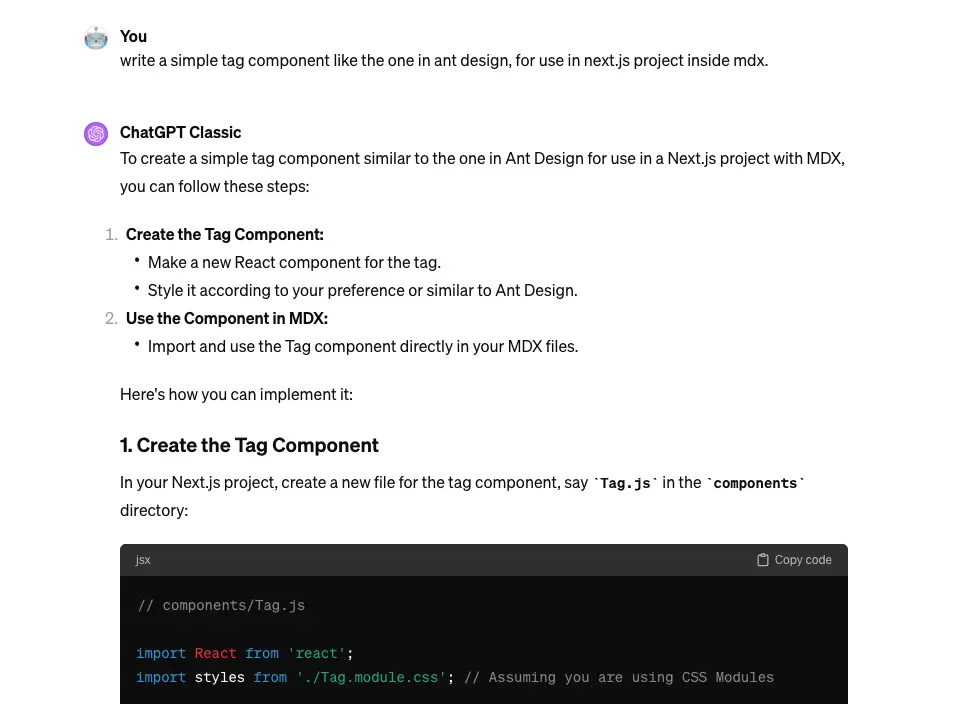Select the "Use the Component in MDX:" item
Screen dimensions: 958x704
226,318
